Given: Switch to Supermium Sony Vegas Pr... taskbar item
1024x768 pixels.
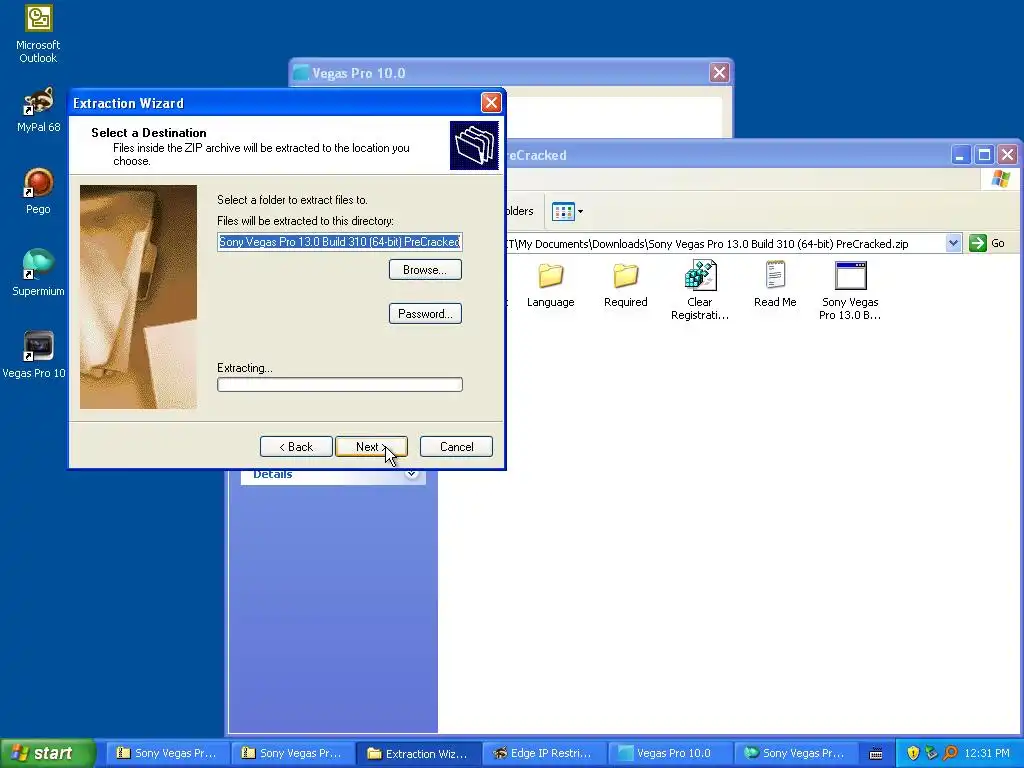Looking at the screenshot, I should [795, 754].
